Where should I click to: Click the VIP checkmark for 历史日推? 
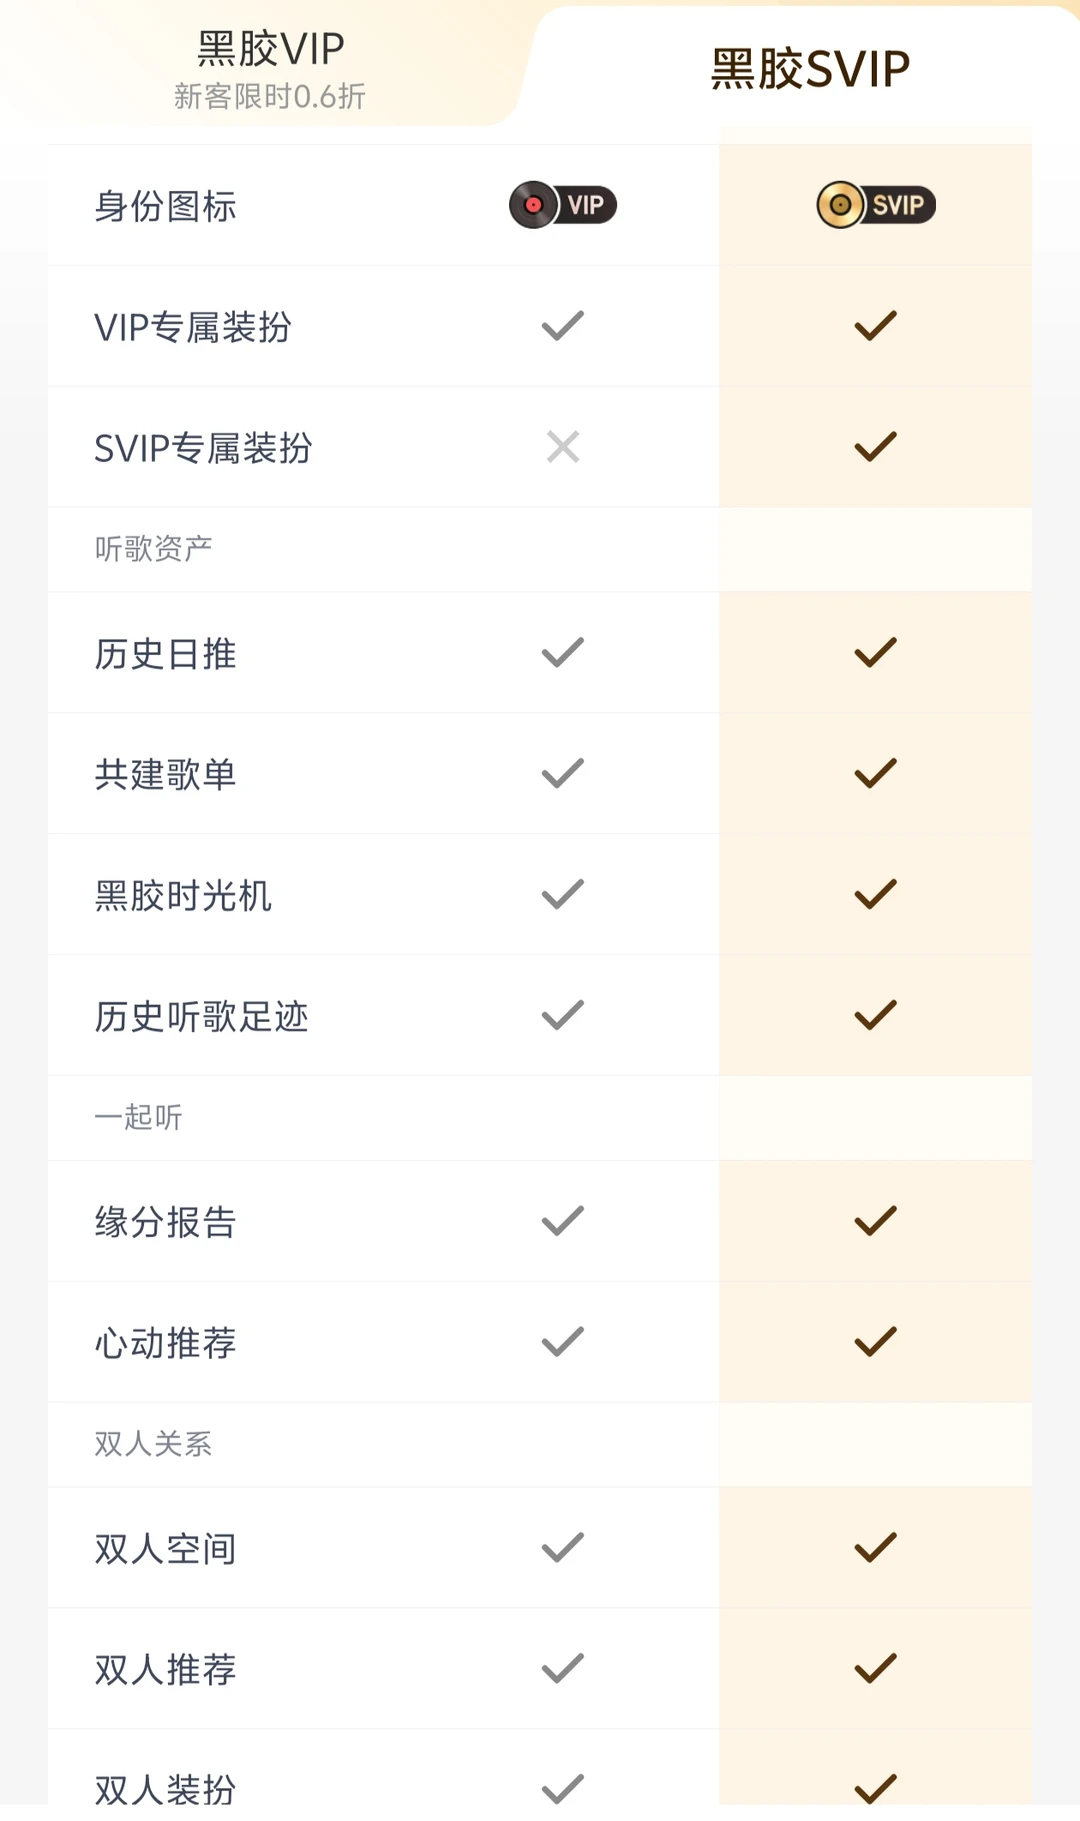click(x=563, y=652)
